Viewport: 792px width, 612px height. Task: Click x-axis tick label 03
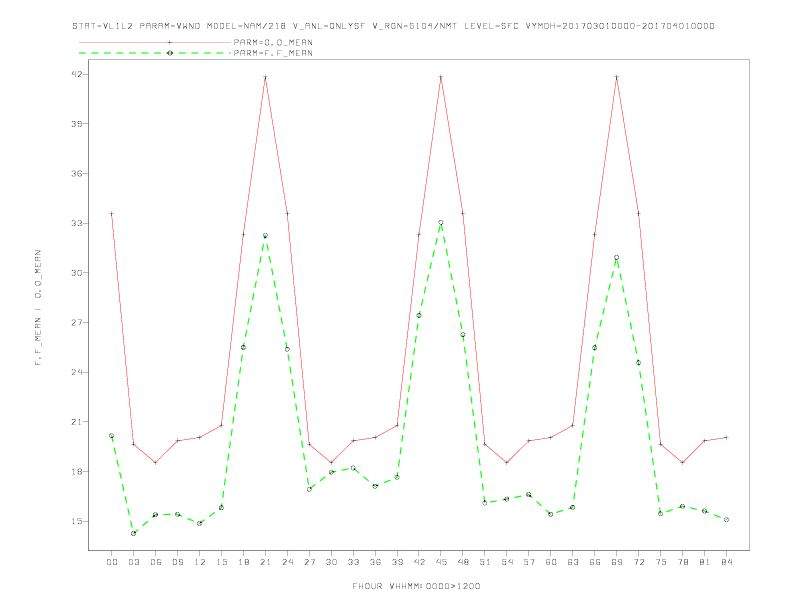(133, 562)
